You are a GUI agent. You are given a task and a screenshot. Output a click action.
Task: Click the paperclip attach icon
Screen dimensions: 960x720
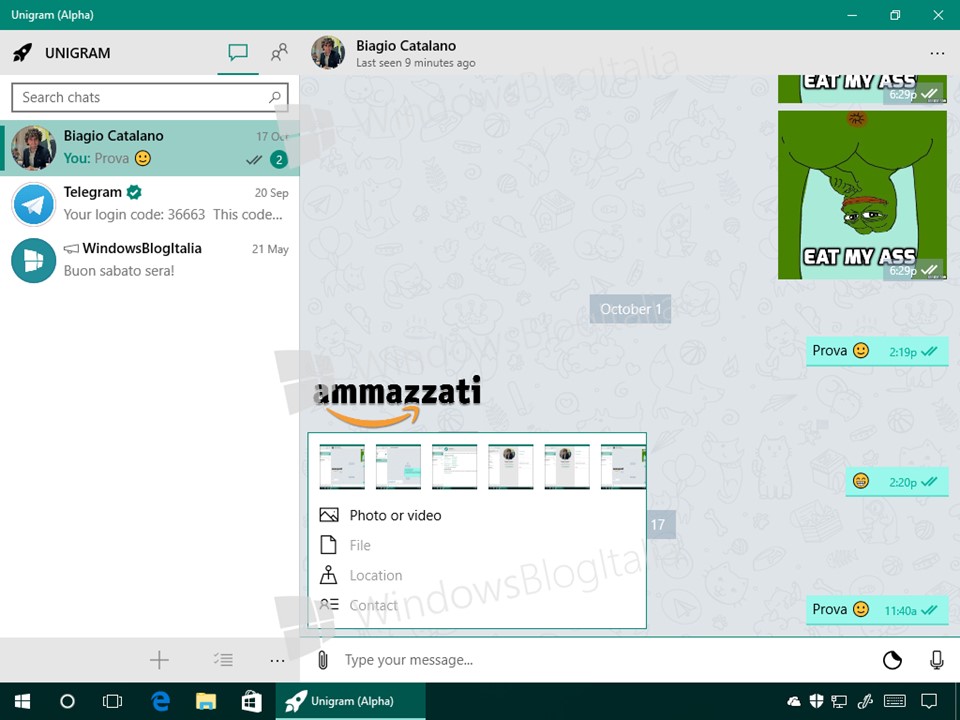coord(323,660)
